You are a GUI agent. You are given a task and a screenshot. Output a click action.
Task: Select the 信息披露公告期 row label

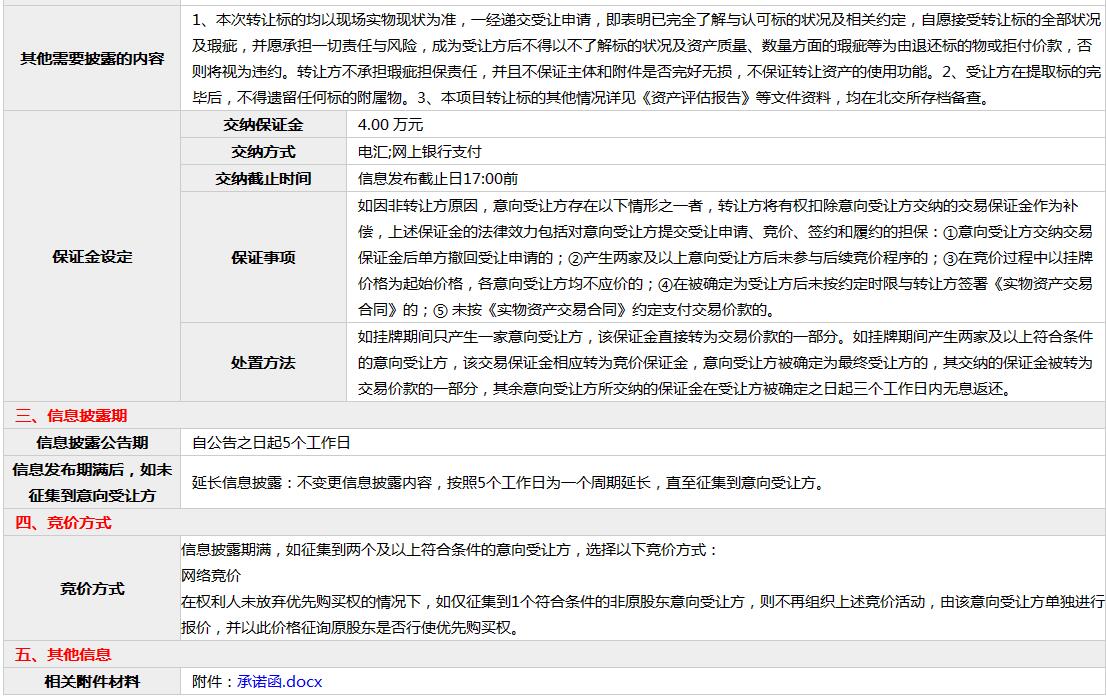pyautogui.click(x=92, y=442)
